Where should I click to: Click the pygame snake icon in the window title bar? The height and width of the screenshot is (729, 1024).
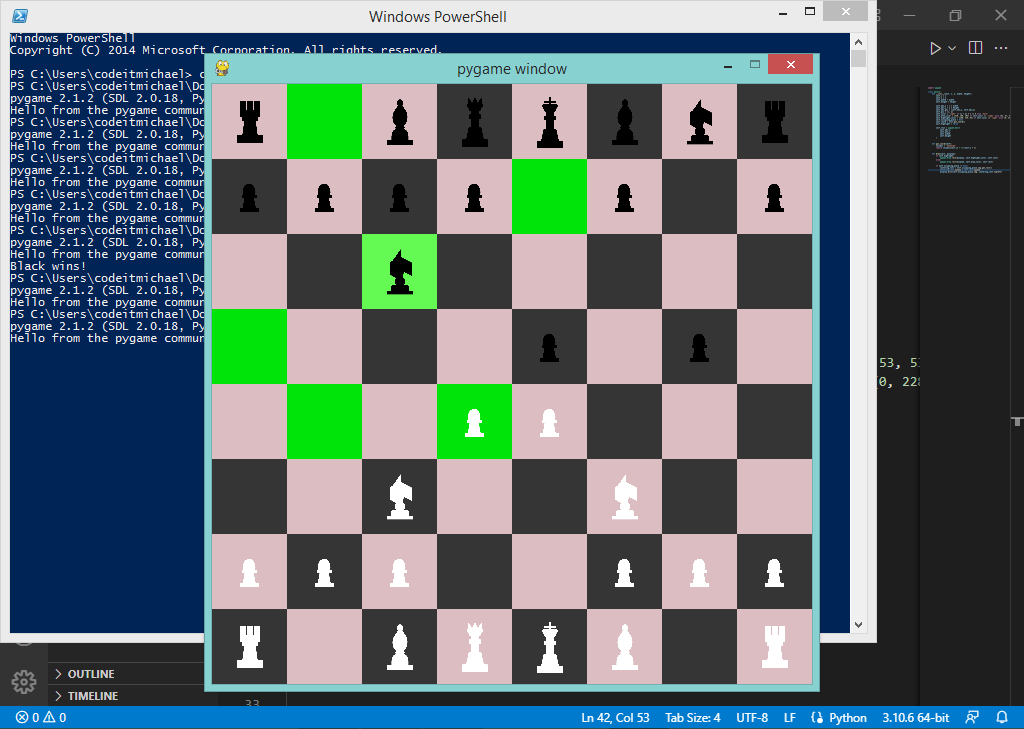pos(220,68)
